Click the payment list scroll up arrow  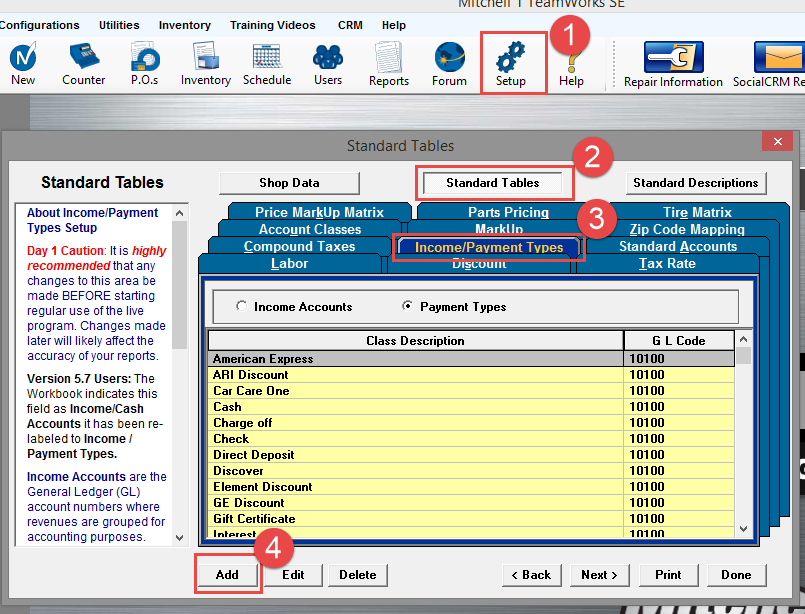tap(743, 339)
